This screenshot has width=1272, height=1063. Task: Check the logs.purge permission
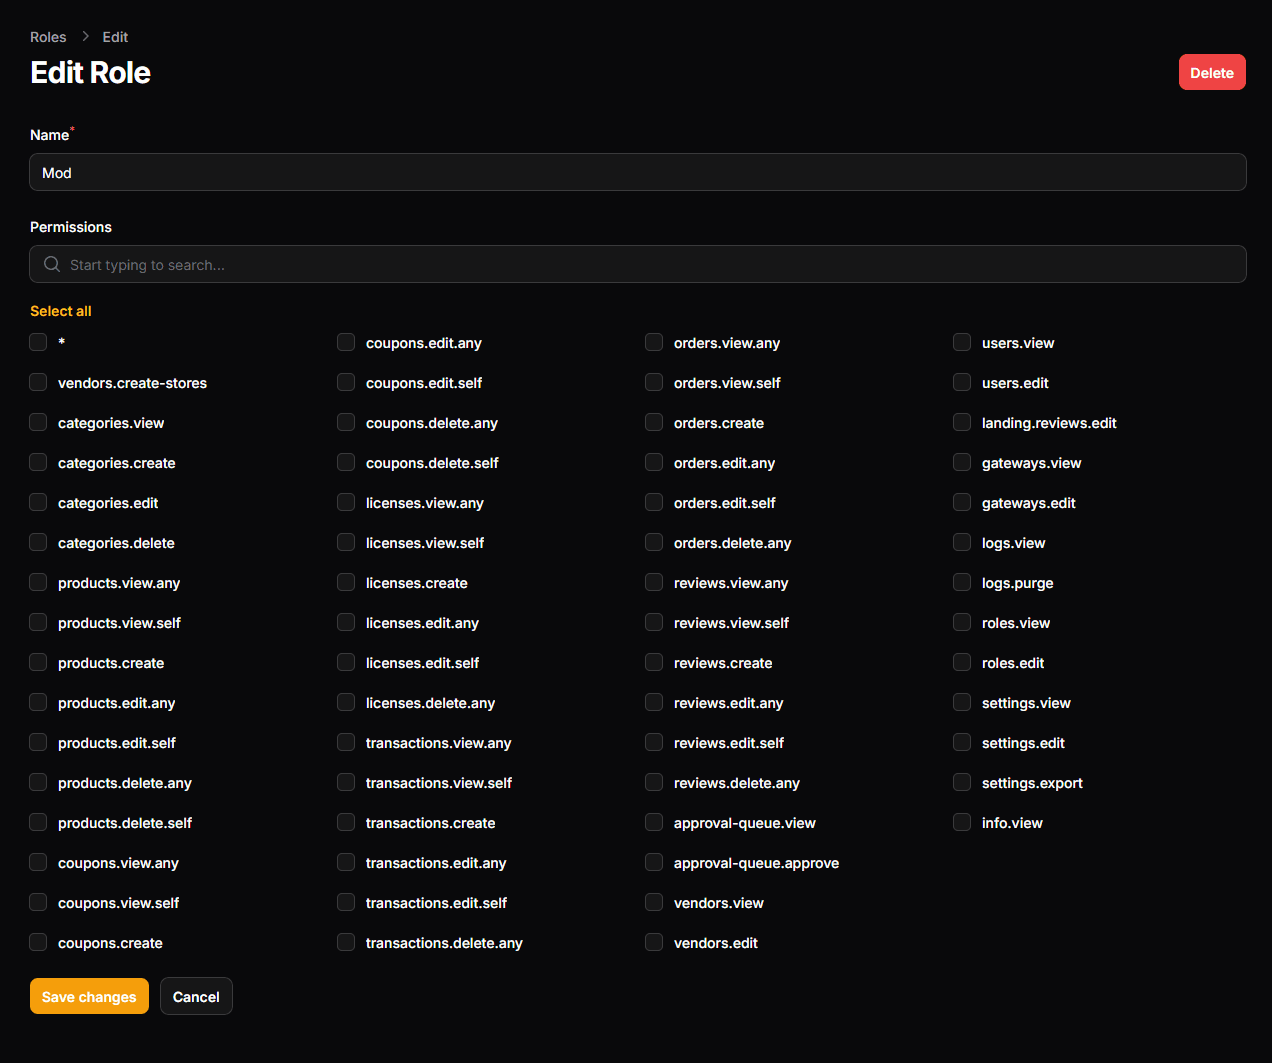[962, 582]
